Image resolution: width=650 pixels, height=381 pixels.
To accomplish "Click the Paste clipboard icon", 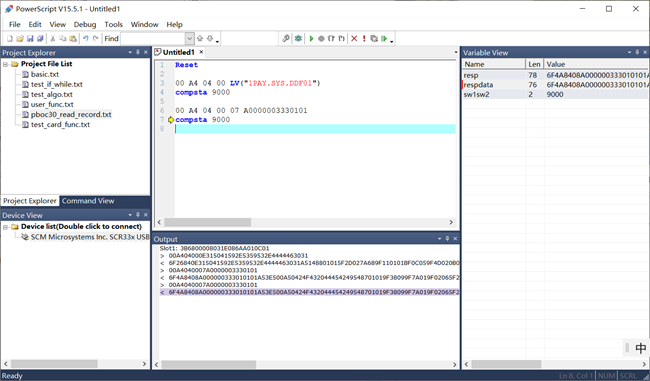I will pos(73,39).
